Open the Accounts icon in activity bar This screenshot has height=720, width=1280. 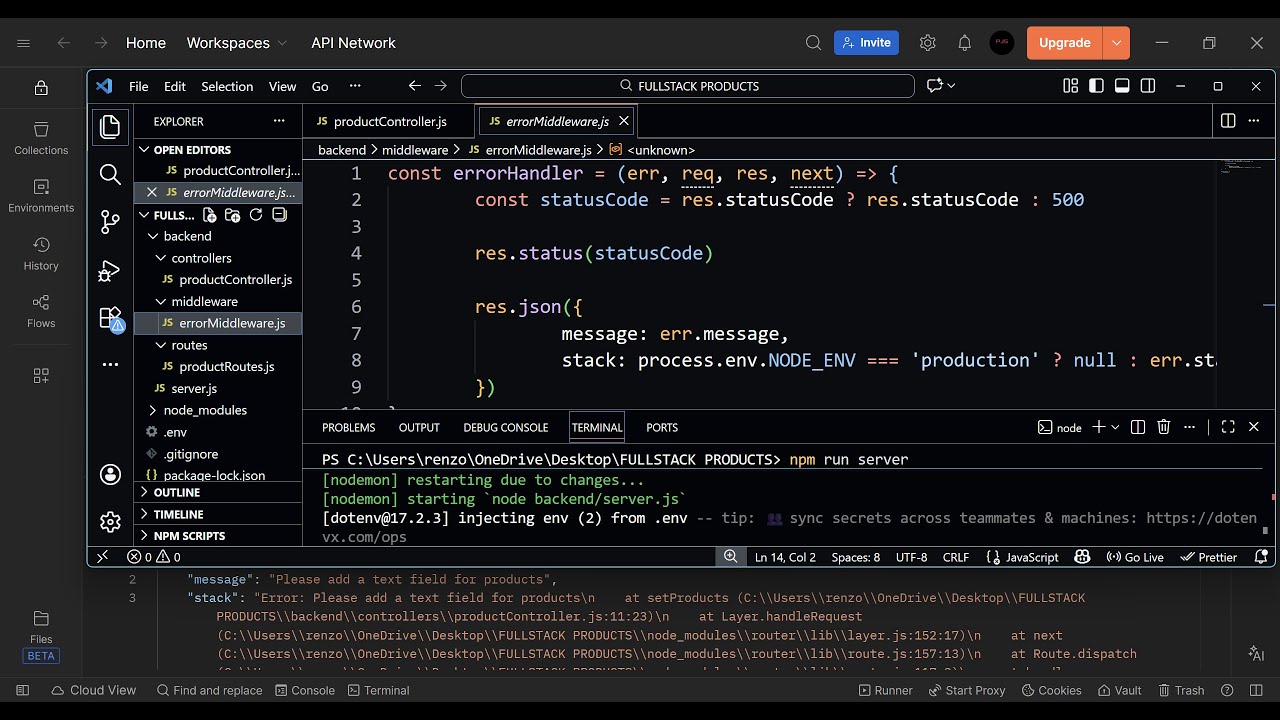pos(110,474)
